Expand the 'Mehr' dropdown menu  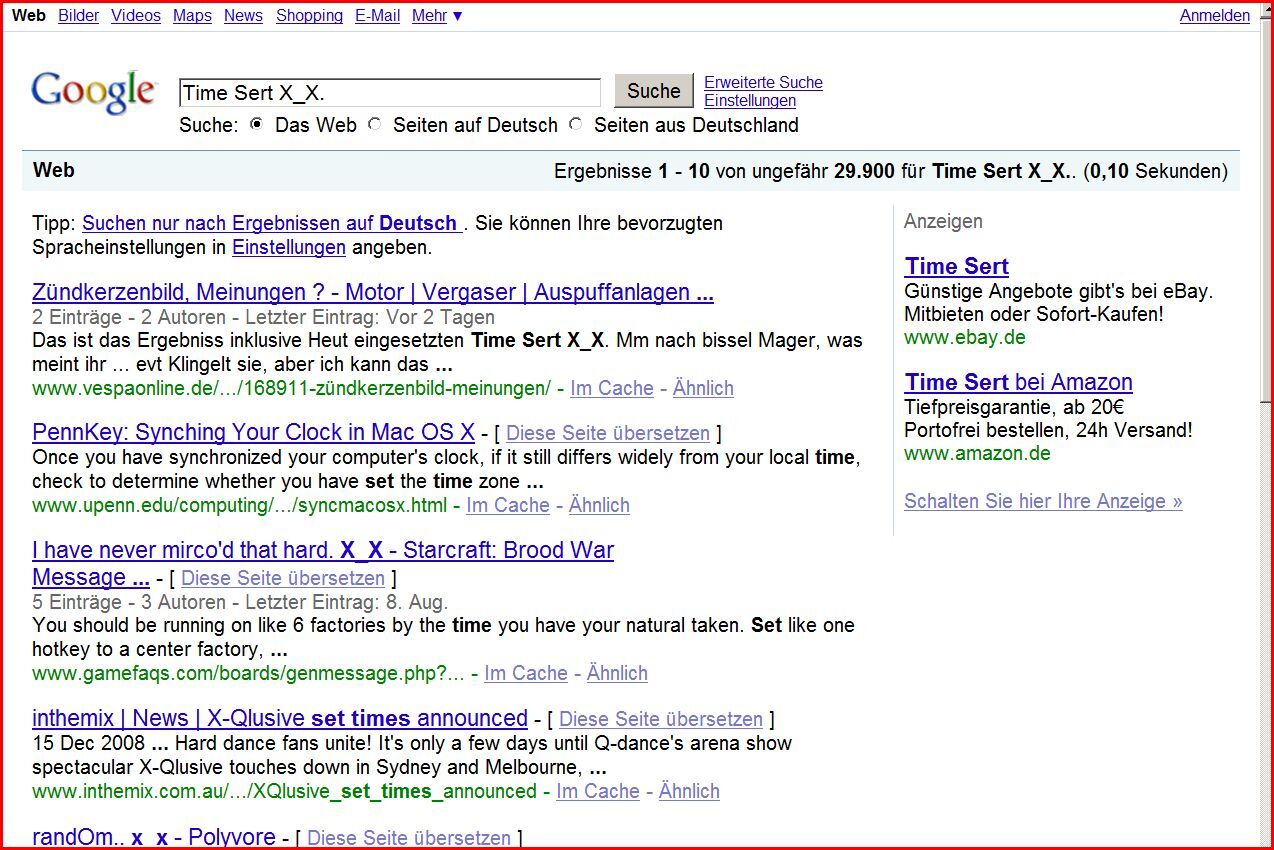click(x=437, y=16)
